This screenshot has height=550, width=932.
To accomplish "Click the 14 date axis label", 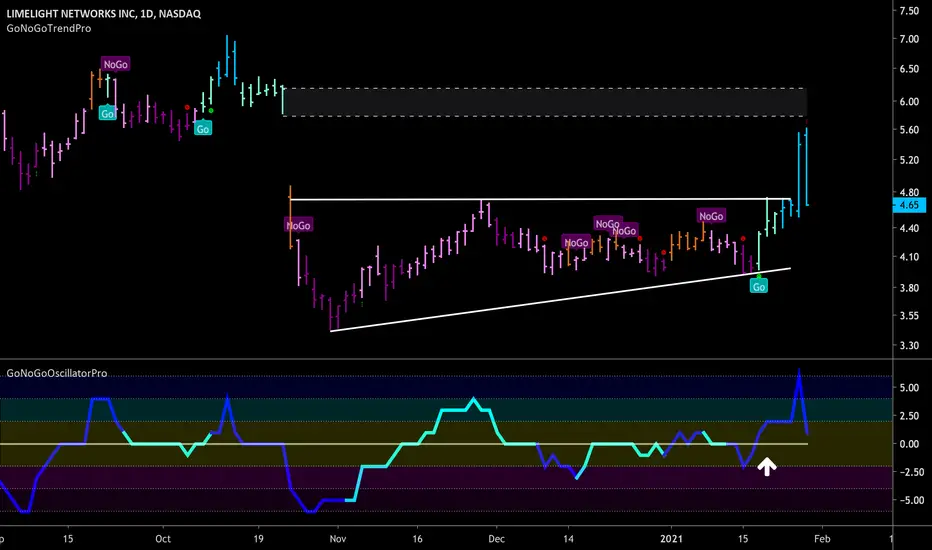I will coord(568,539).
